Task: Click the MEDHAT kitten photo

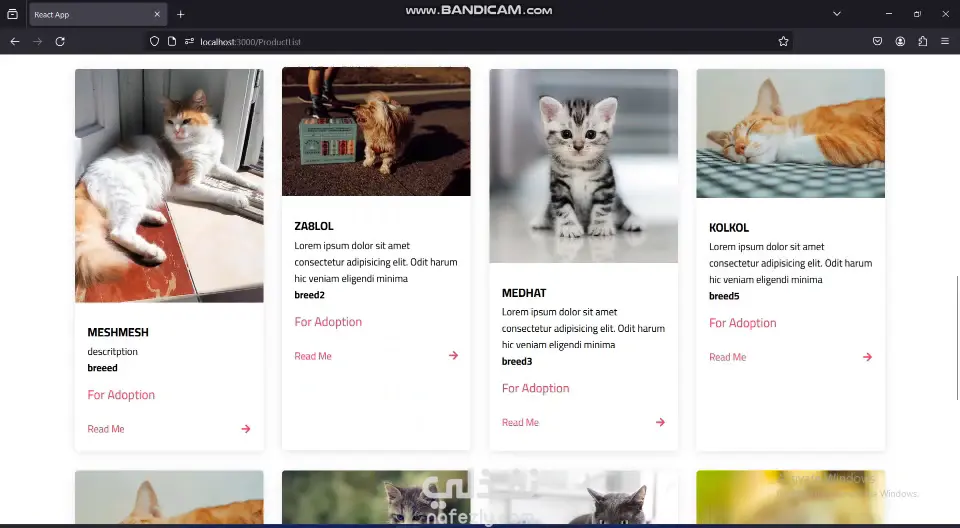Action: click(x=583, y=166)
